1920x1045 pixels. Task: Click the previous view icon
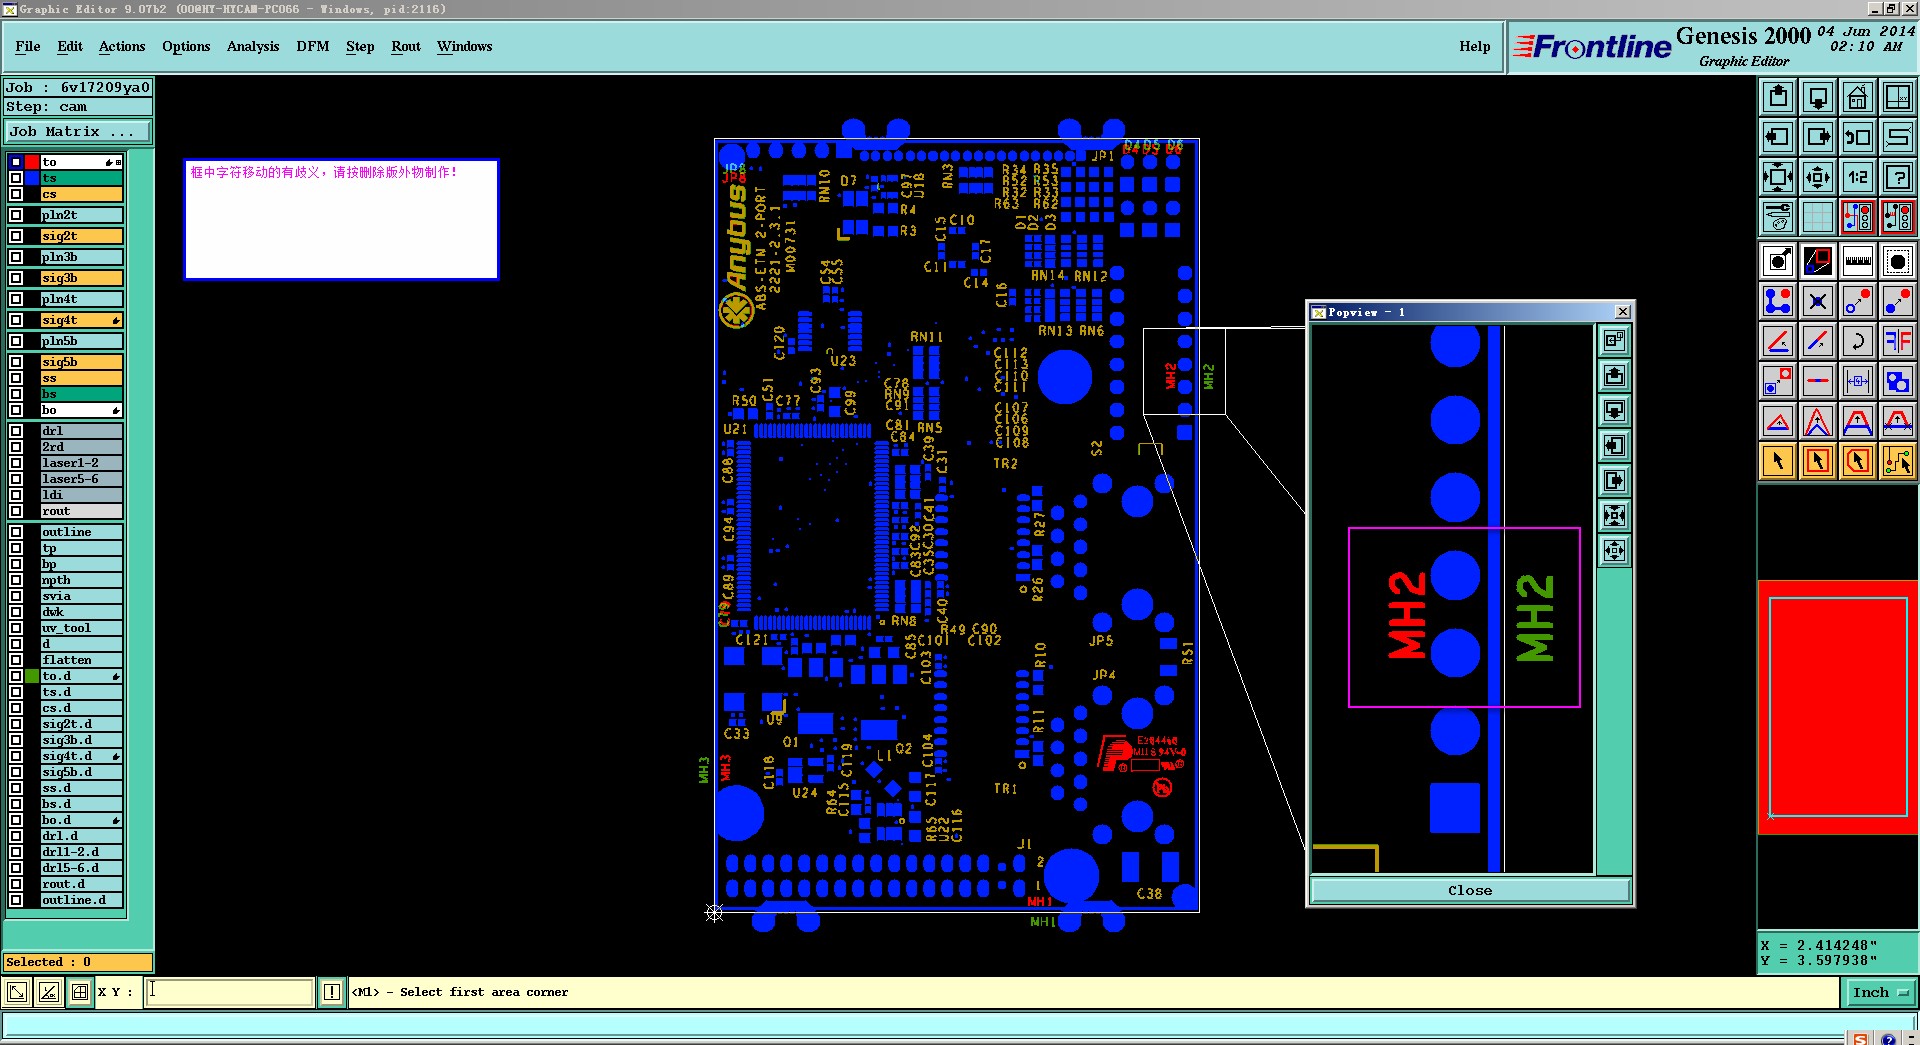click(1858, 137)
